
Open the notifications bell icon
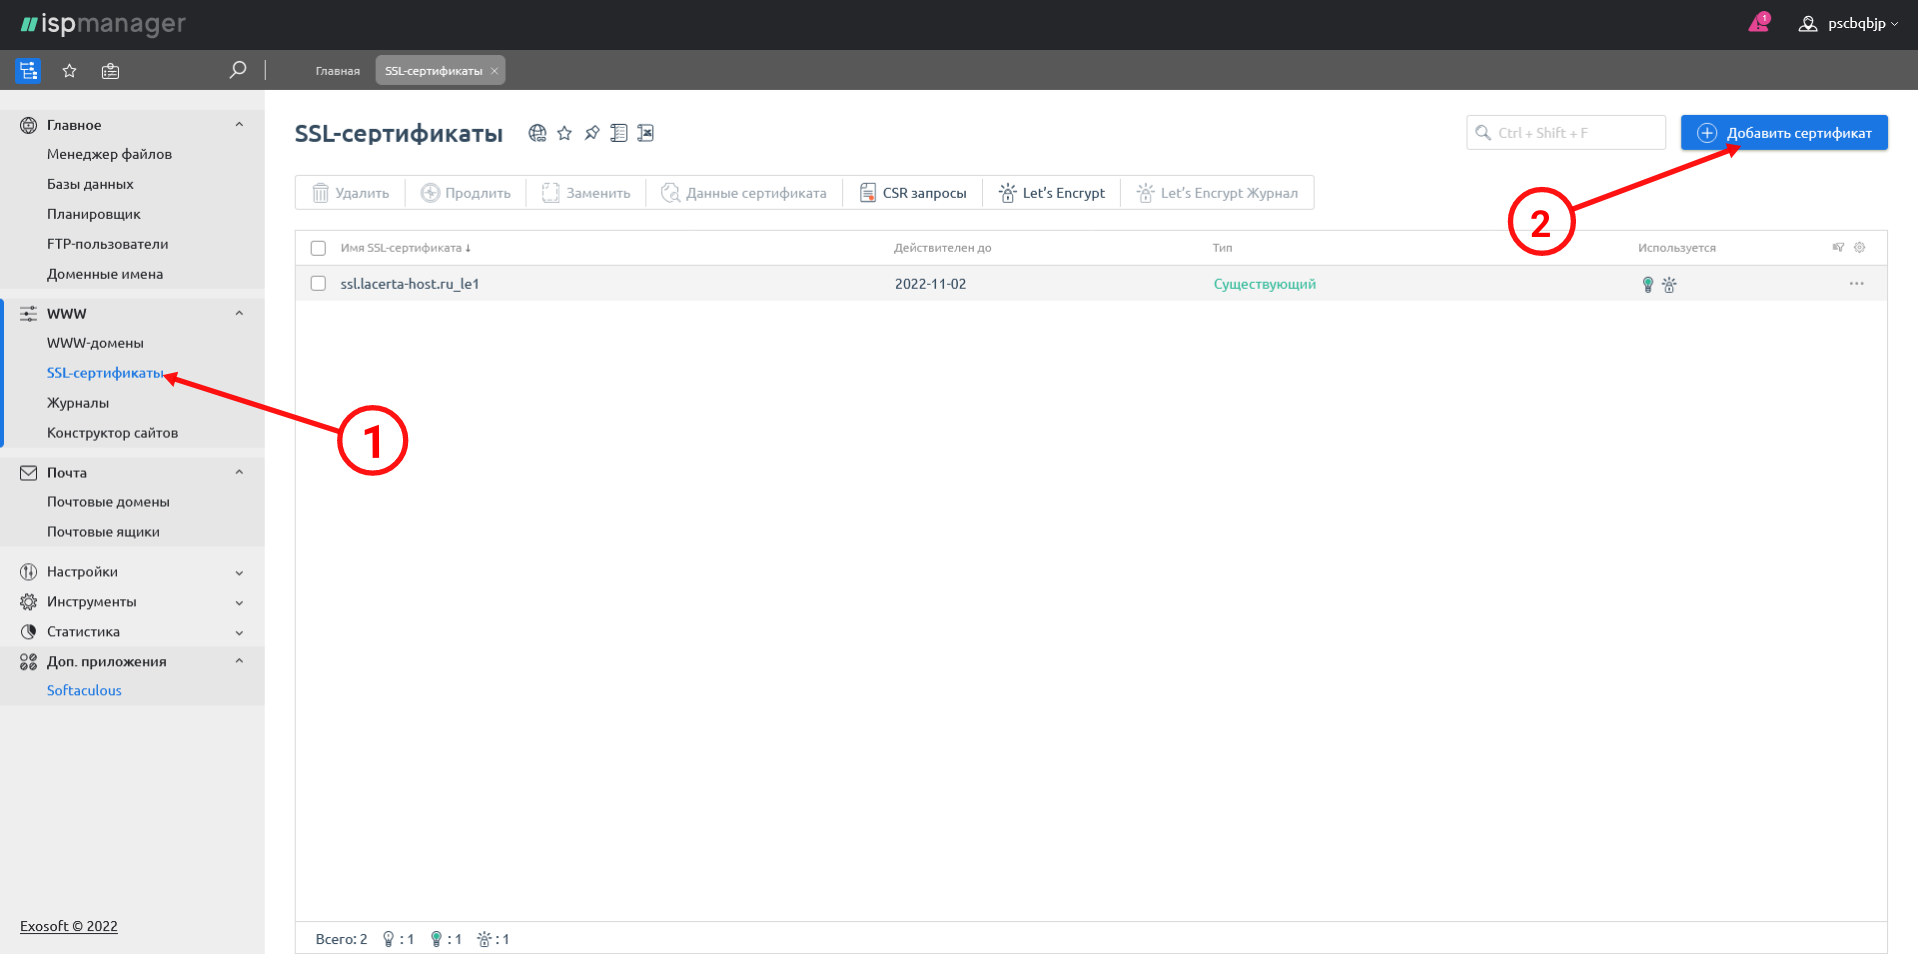[x=1759, y=22]
